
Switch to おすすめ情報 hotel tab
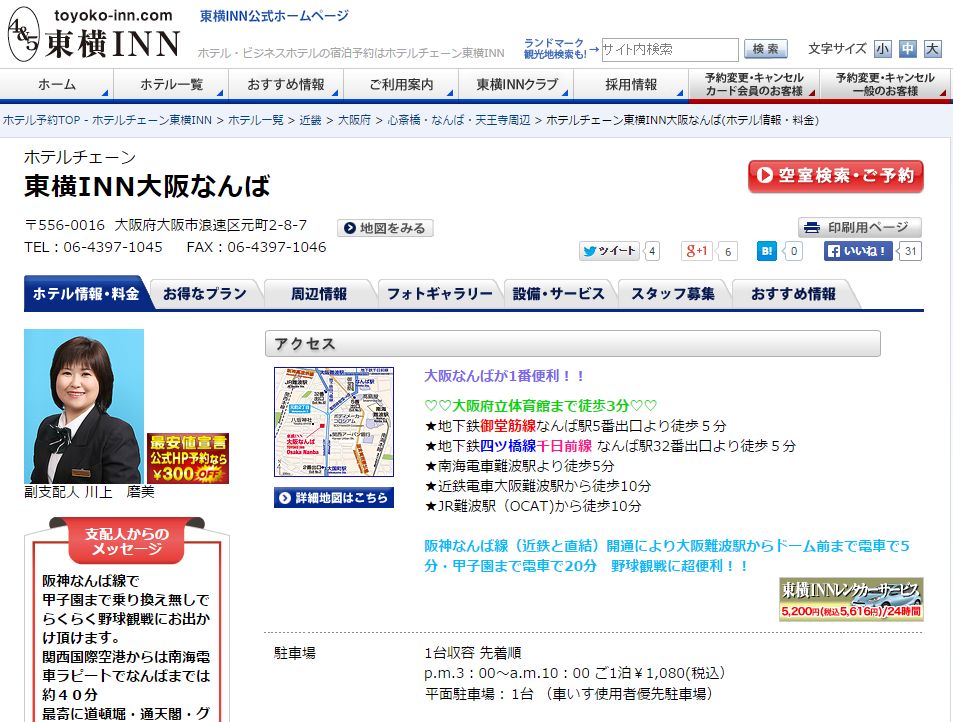pyautogui.click(x=793, y=294)
